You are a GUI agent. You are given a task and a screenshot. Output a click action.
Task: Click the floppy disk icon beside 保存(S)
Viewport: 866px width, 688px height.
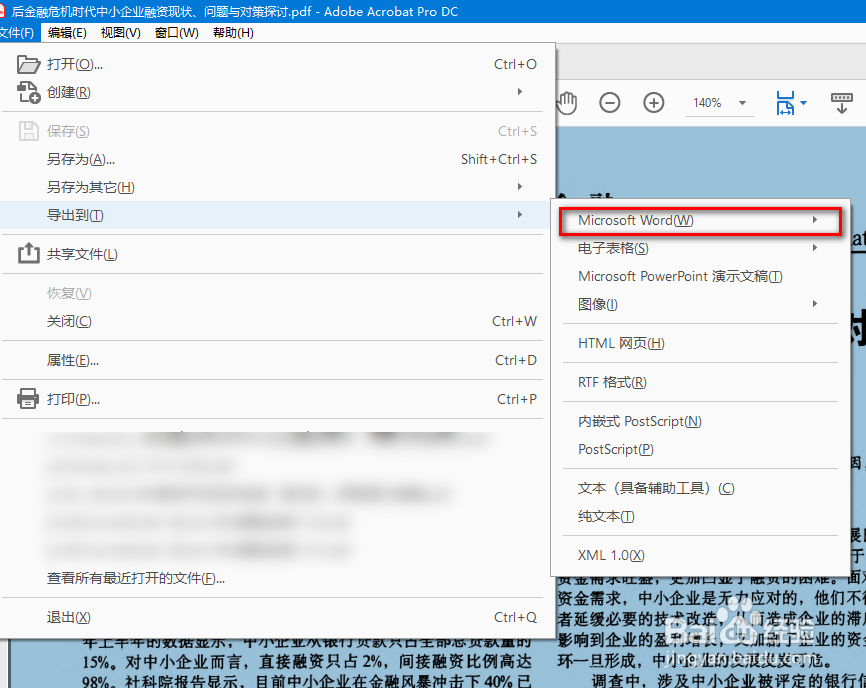[x=29, y=131]
